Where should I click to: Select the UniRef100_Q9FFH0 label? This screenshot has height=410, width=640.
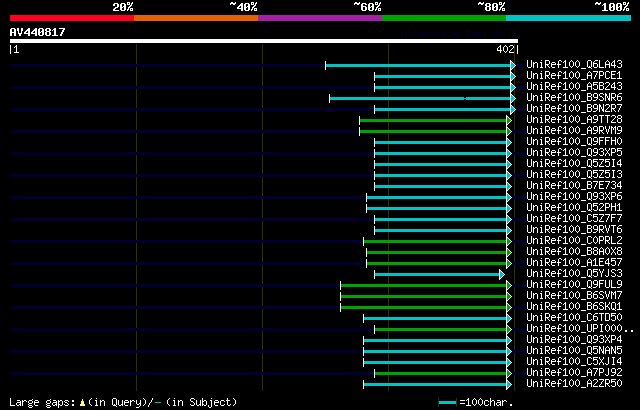574,142
